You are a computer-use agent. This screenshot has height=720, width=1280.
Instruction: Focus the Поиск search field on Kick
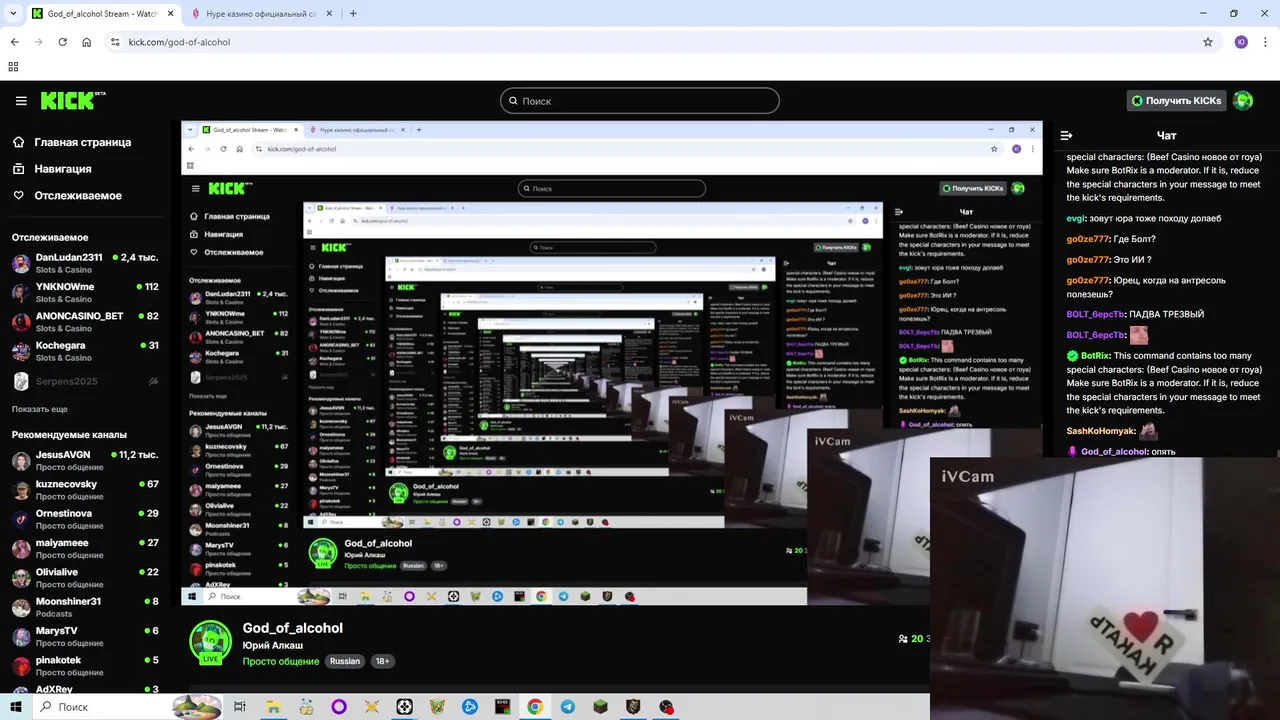pyautogui.click(x=639, y=101)
